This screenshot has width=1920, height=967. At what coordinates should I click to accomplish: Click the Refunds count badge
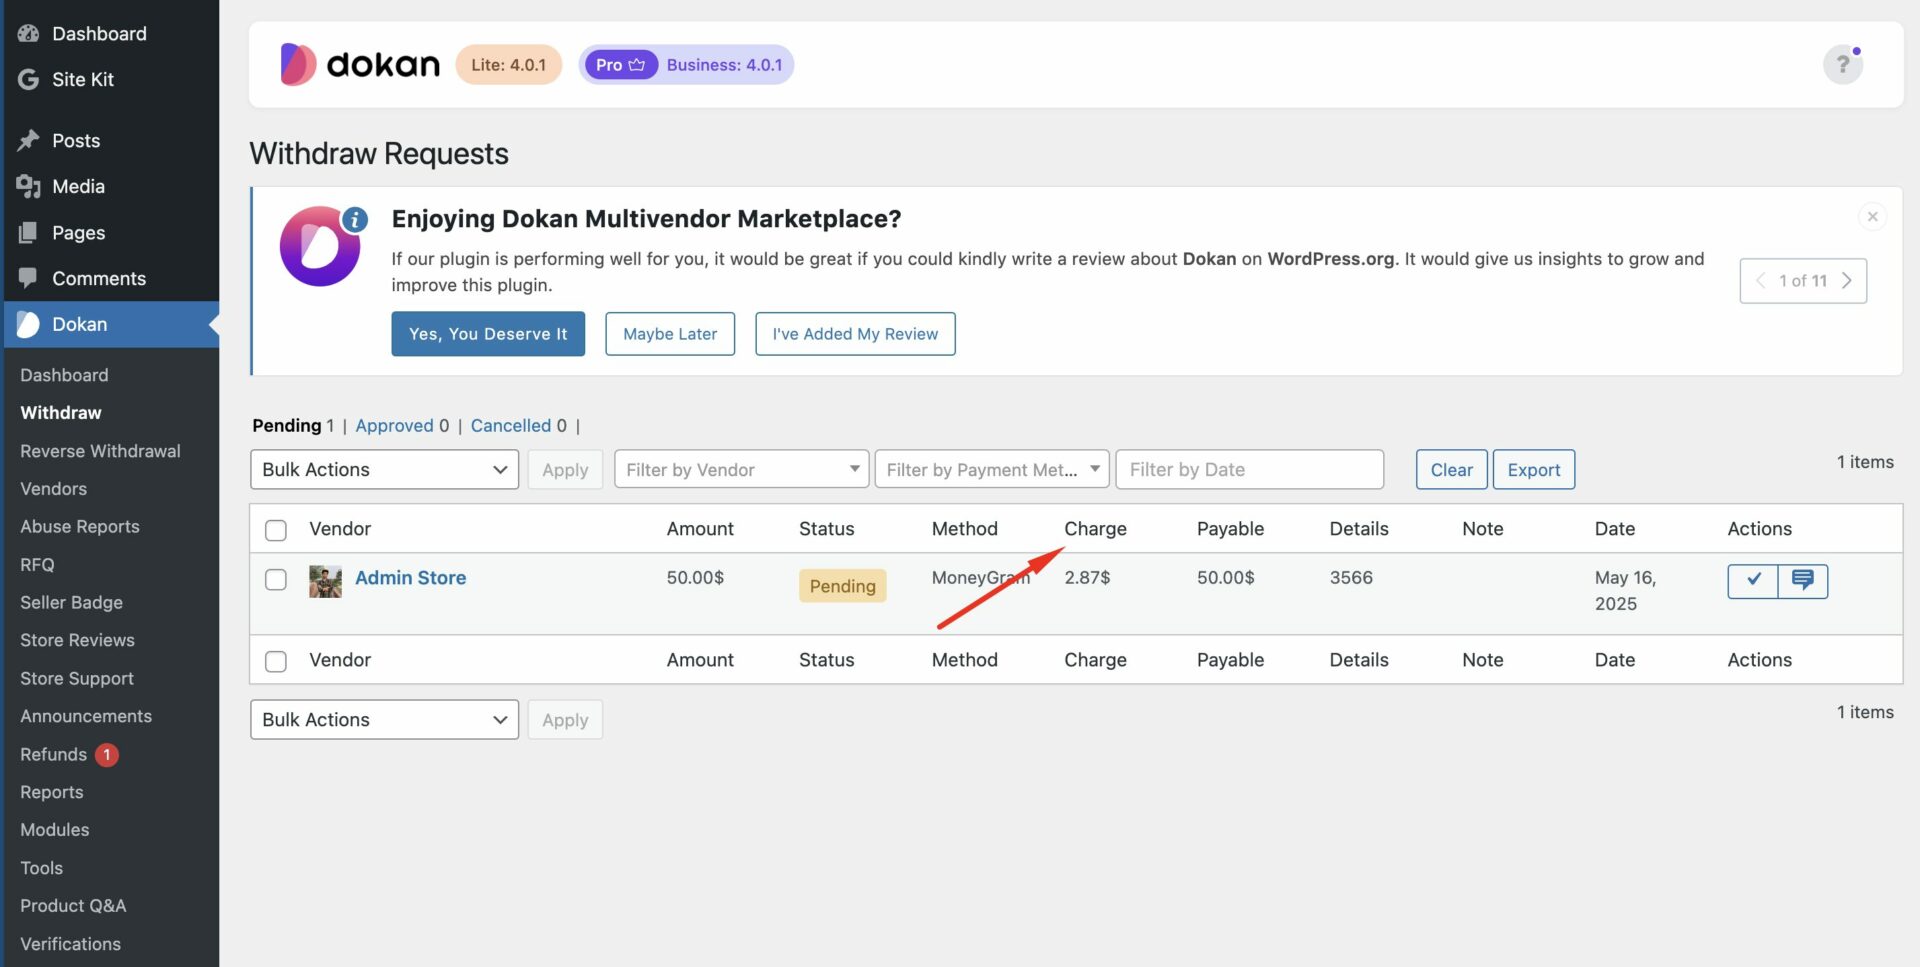(107, 755)
